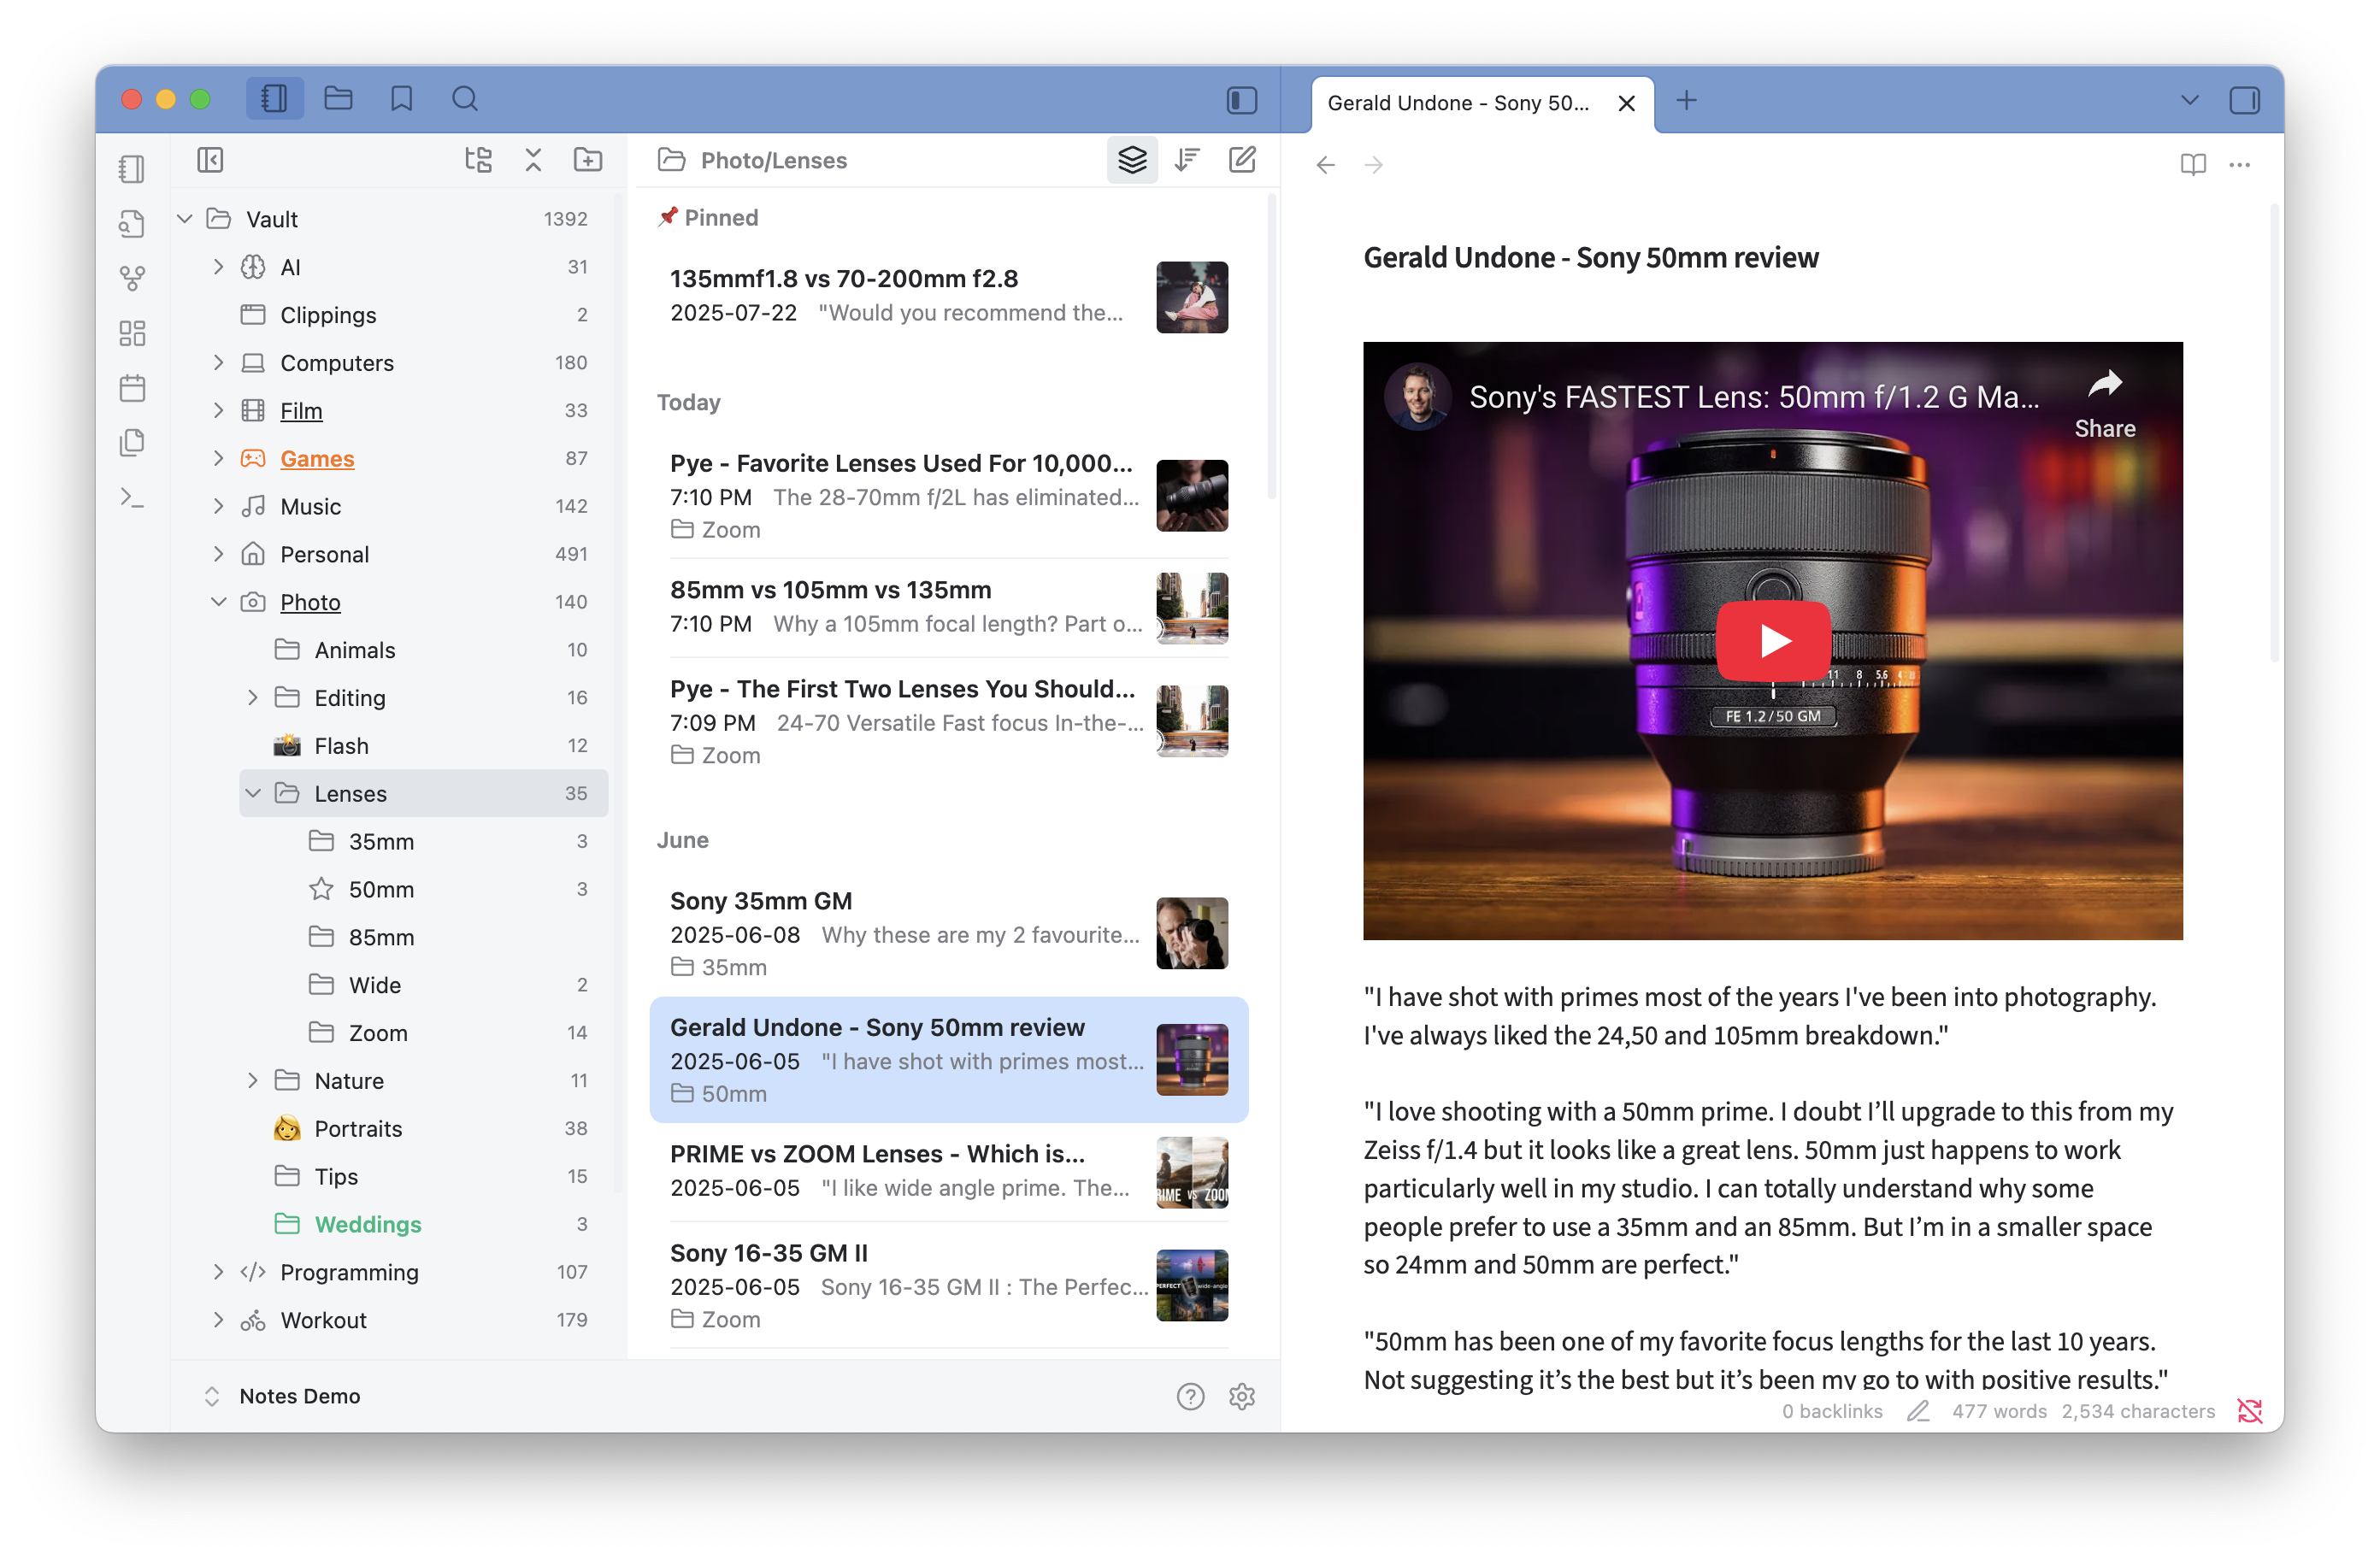Open command palette terminal ribbon icon
The image size is (2380, 1559).
pos(132,497)
